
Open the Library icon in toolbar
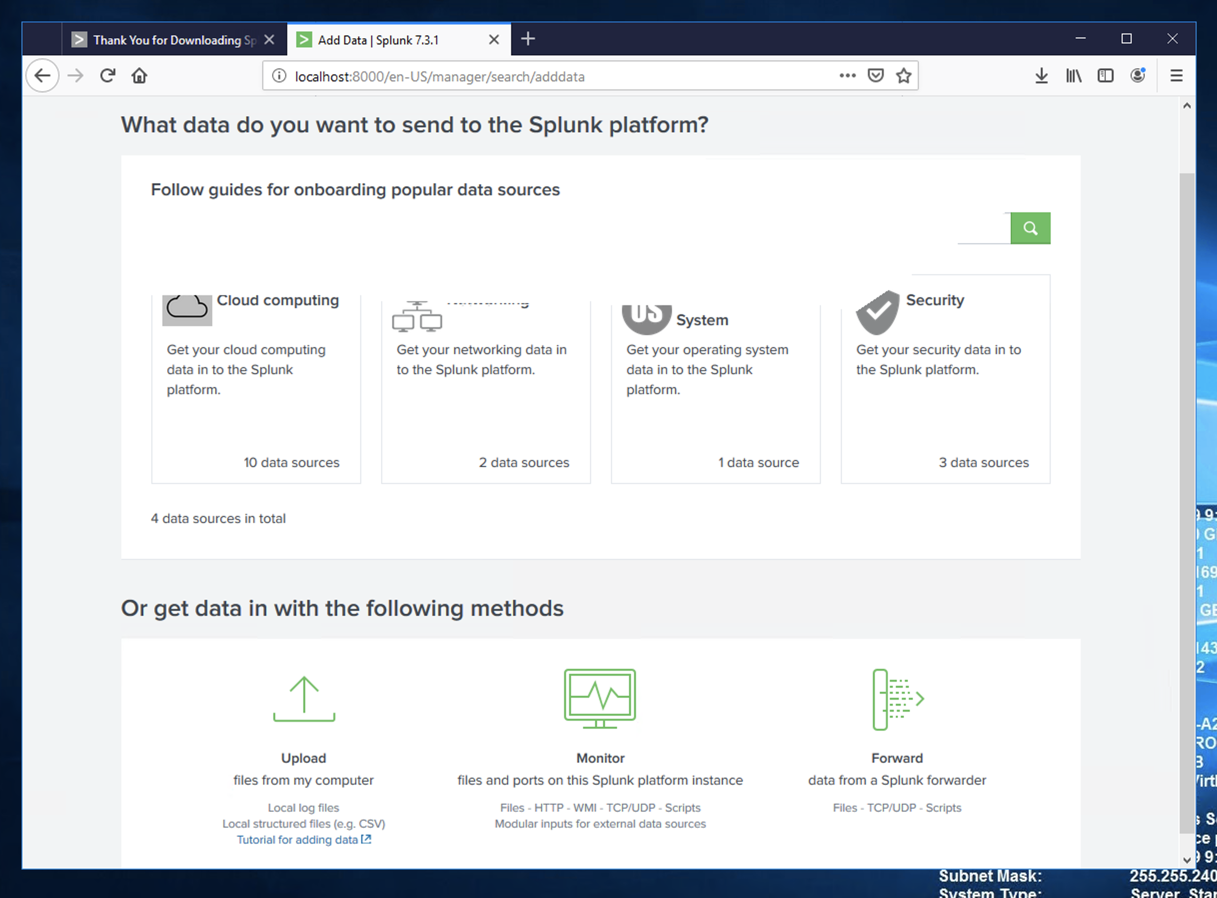[x=1073, y=76]
